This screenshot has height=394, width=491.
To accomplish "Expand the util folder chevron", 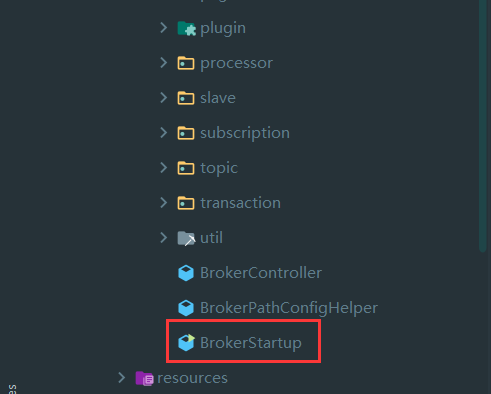I will pos(163,238).
